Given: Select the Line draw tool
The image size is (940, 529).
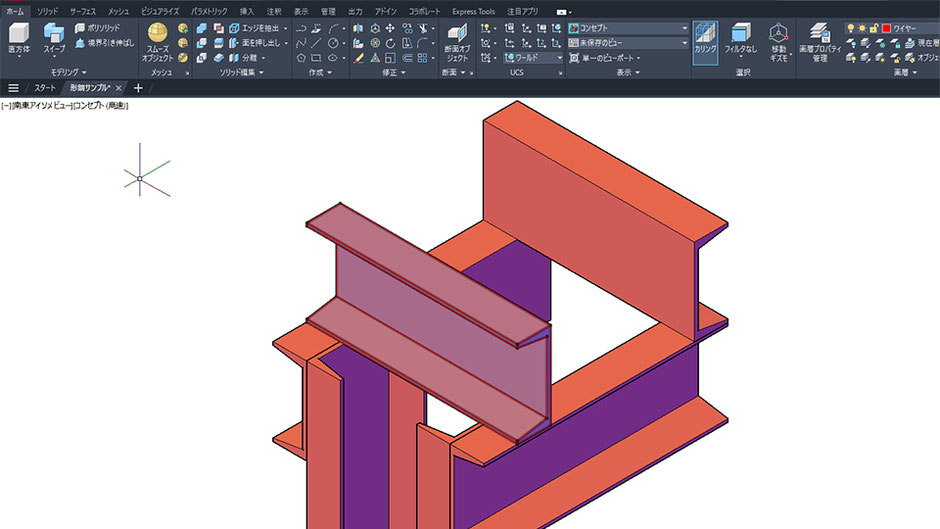Looking at the screenshot, I should pyautogui.click(x=316, y=43).
